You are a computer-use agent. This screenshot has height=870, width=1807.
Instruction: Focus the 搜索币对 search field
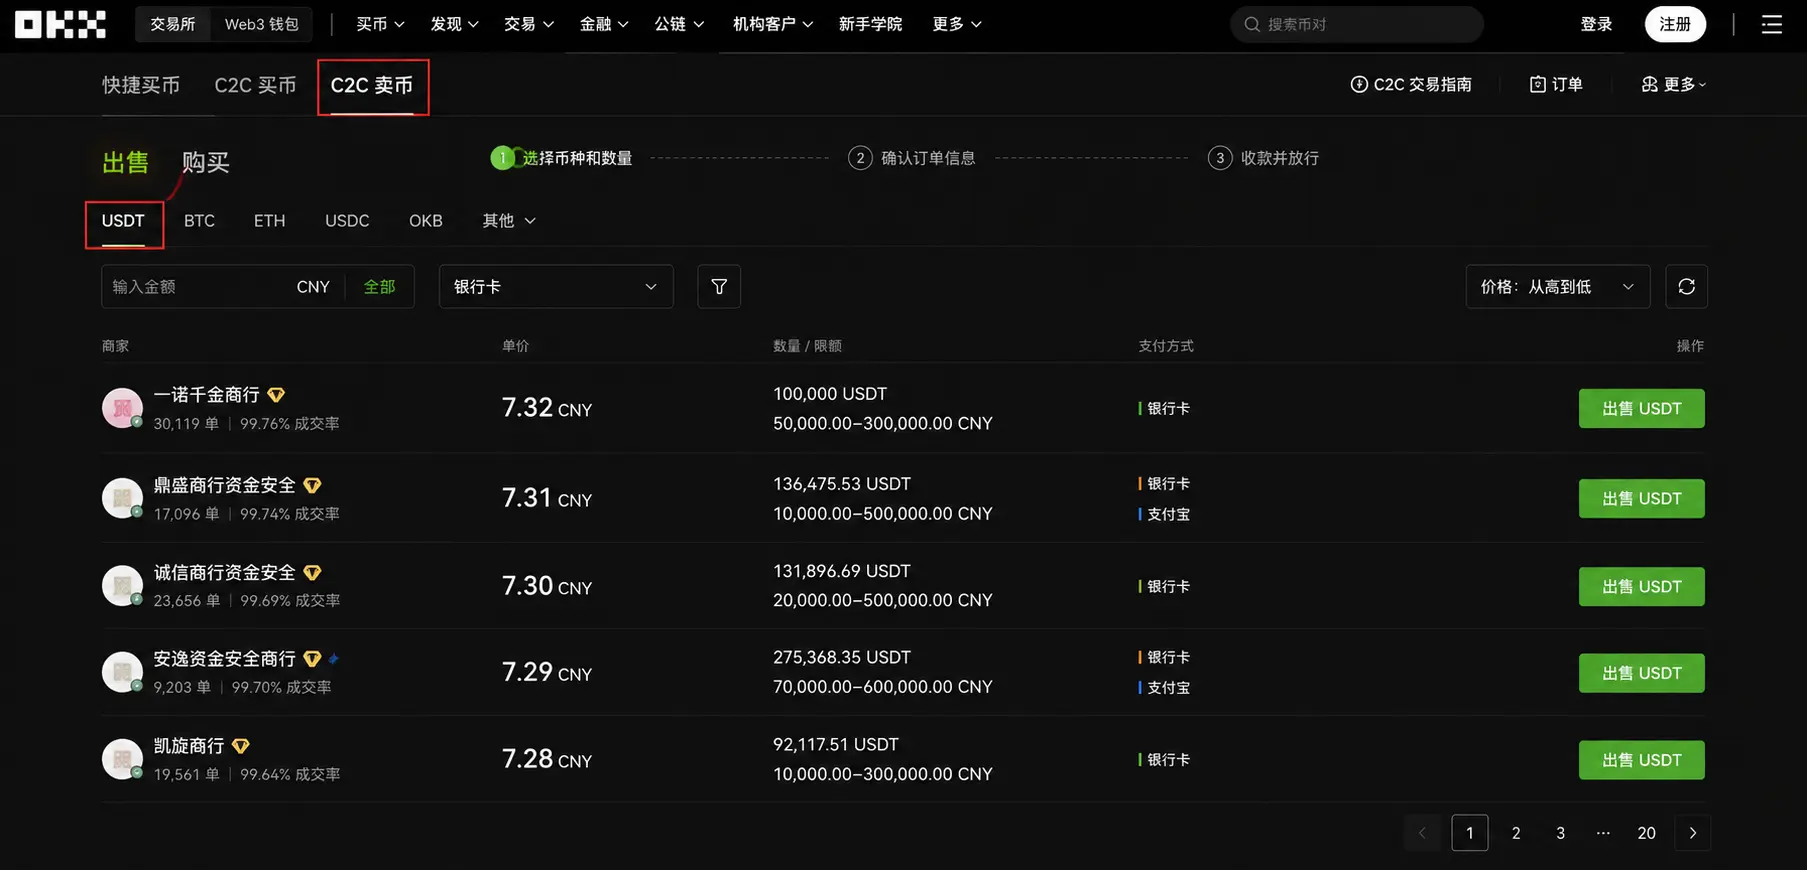(1356, 24)
